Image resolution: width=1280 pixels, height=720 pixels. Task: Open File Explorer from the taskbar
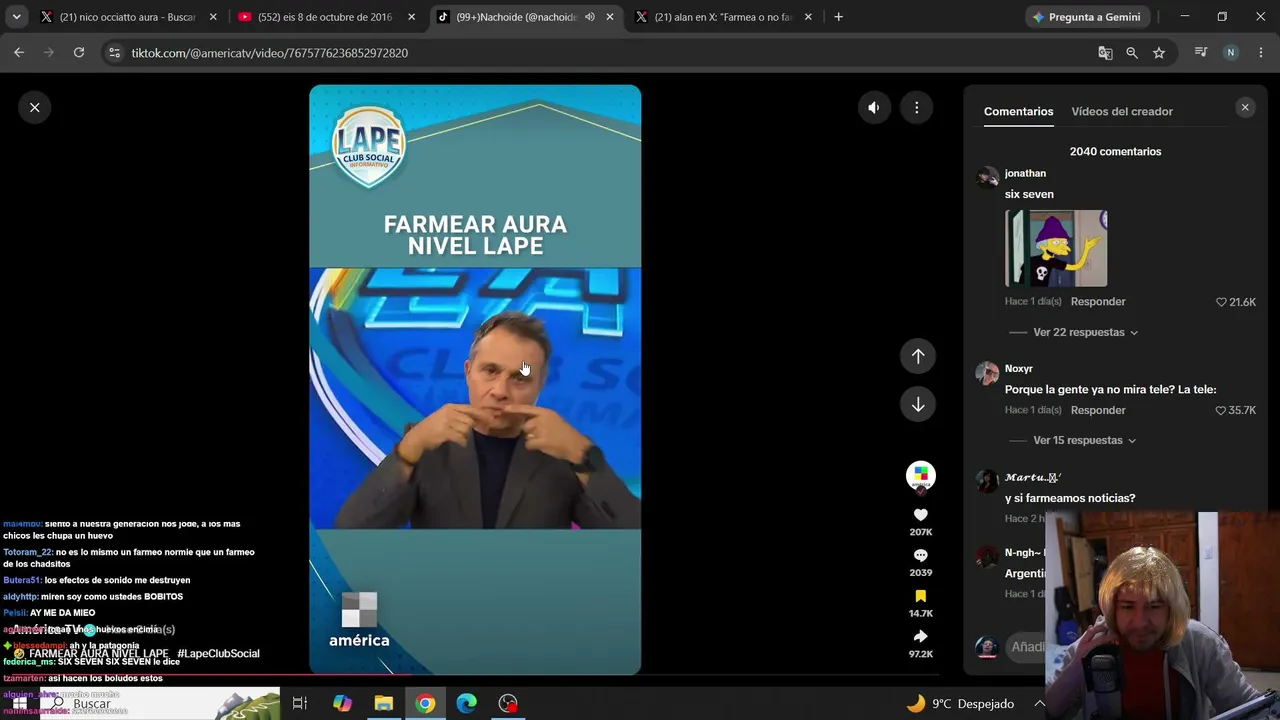384,703
